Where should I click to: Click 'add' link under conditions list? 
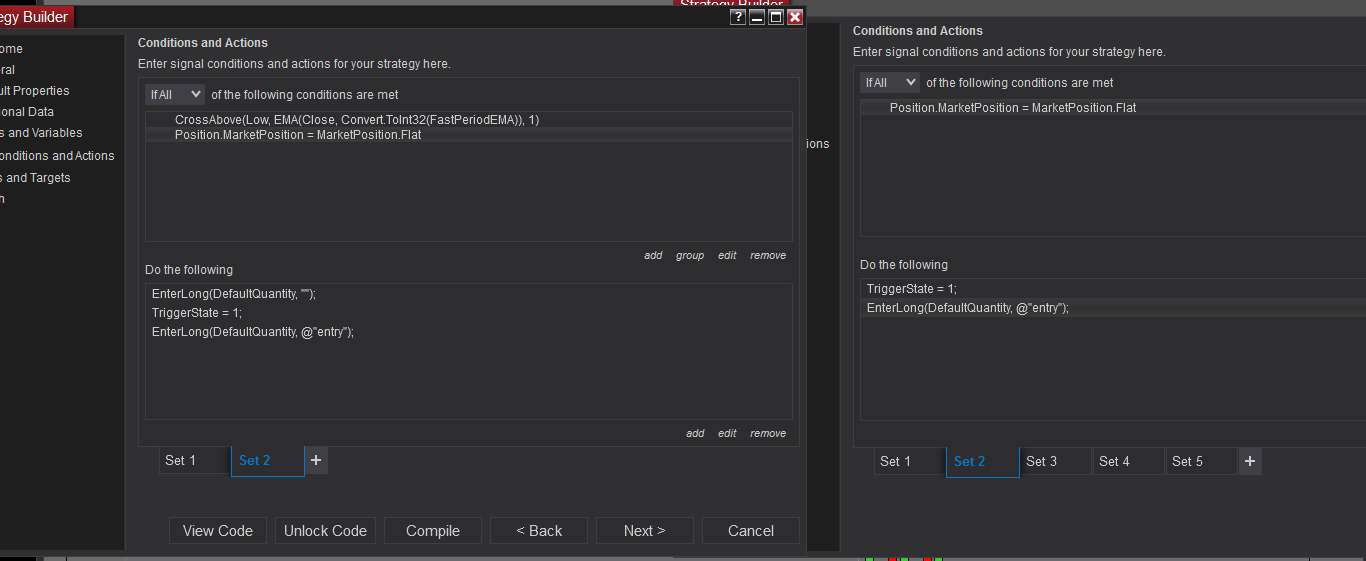[x=653, y=256]
